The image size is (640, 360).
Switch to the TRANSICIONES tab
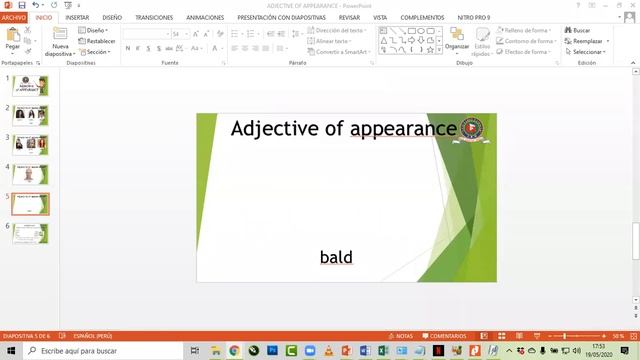154,18
